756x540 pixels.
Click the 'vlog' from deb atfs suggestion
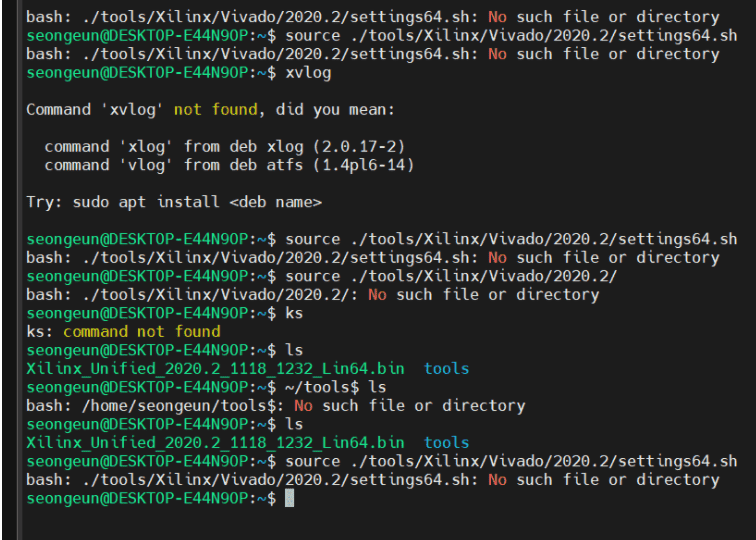(229, 165)
